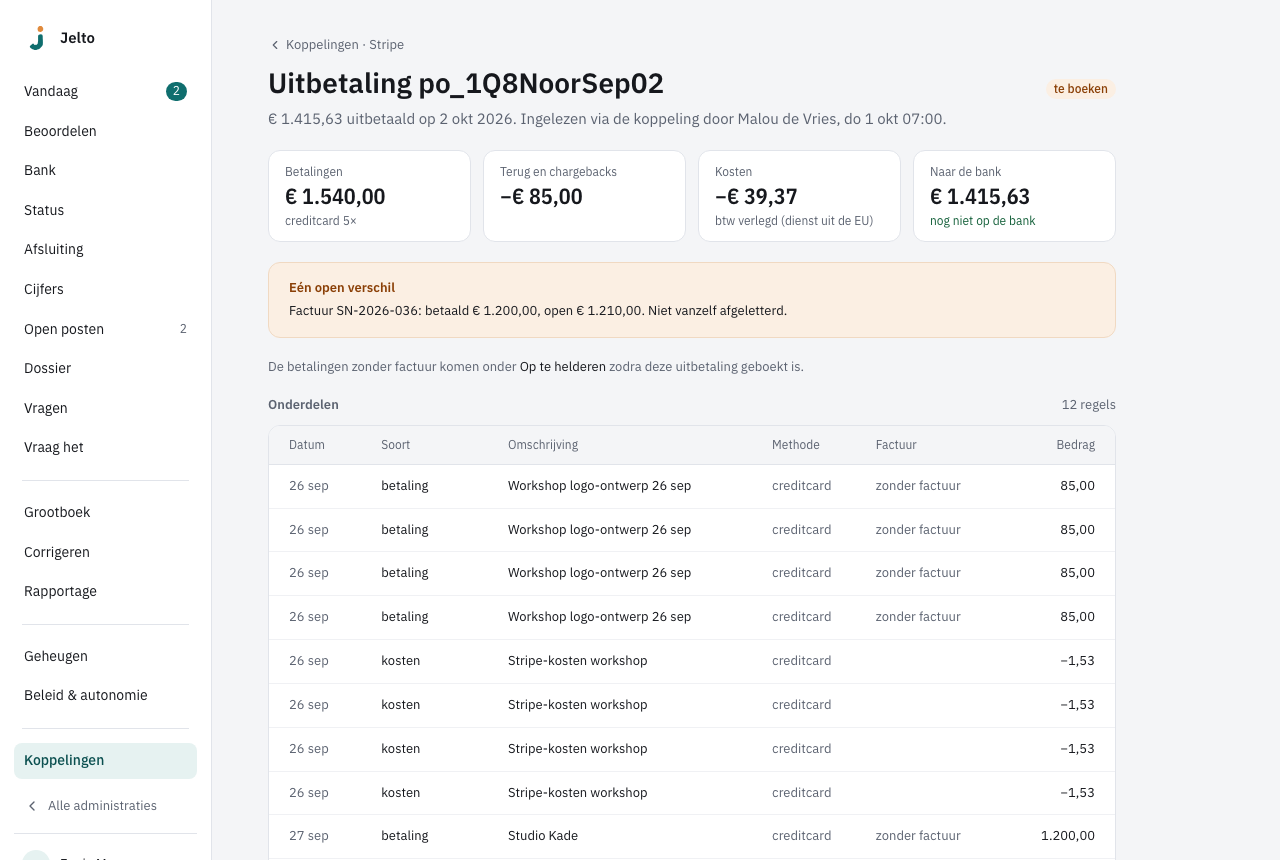Viewport: 1280px width, 860px height.
Task: Follow the Op te helderen link
Action: pyautogui.click(x=562, y=367)
